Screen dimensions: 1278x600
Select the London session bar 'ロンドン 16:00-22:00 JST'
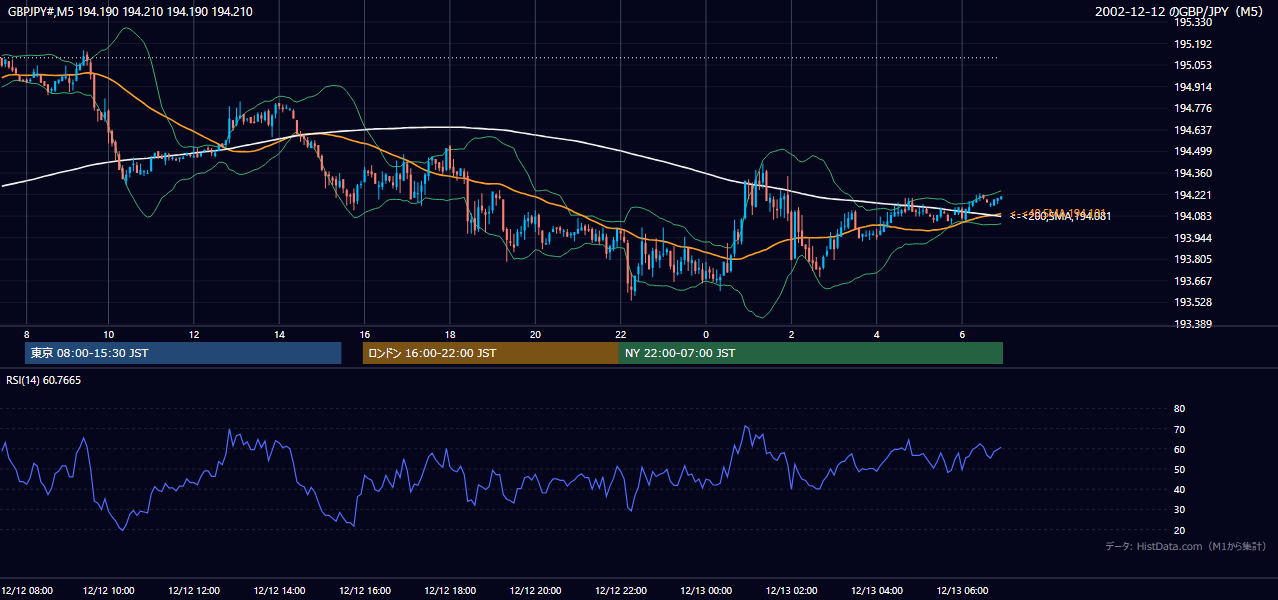[x=490, y=353]
